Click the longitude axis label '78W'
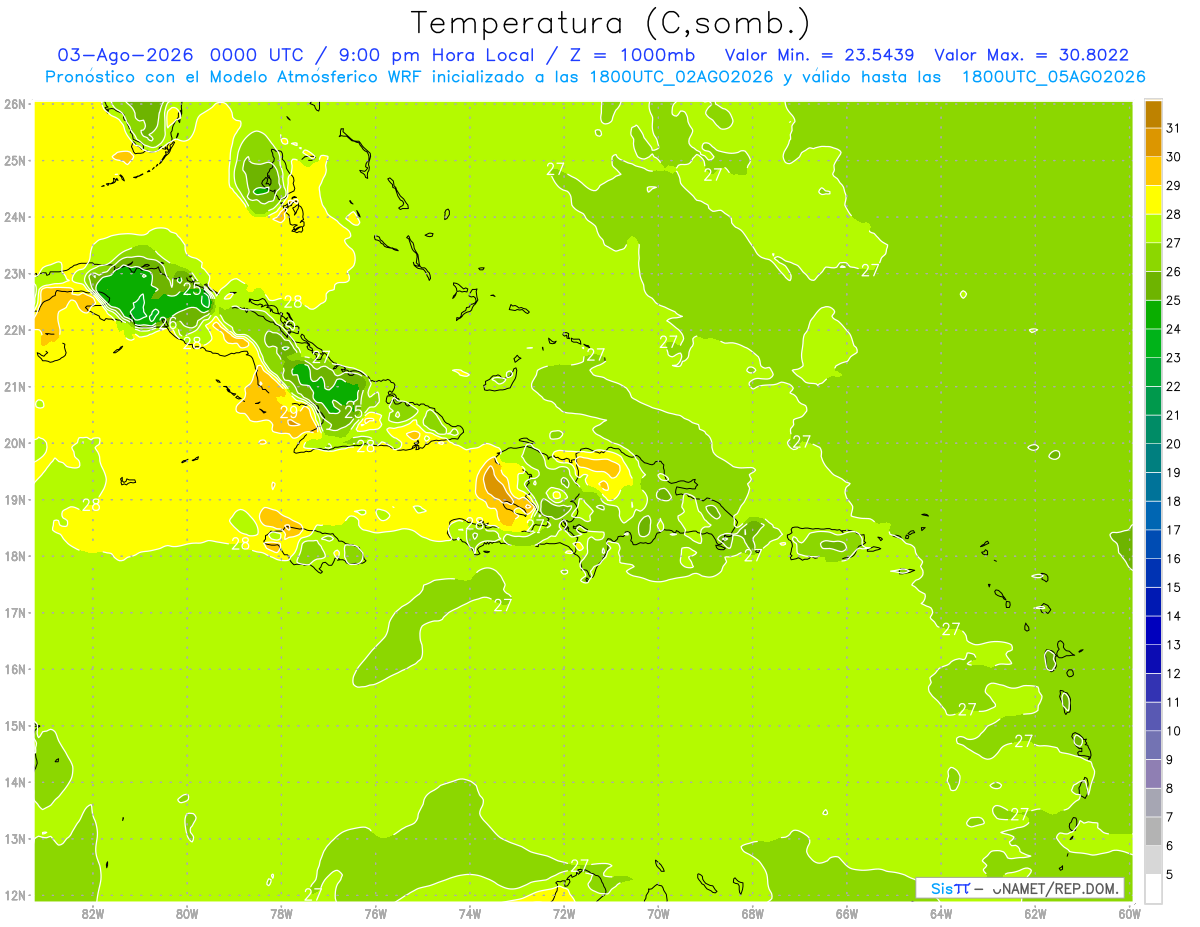The height and width of the screenshot is (927, 1200). coord(281,913)
